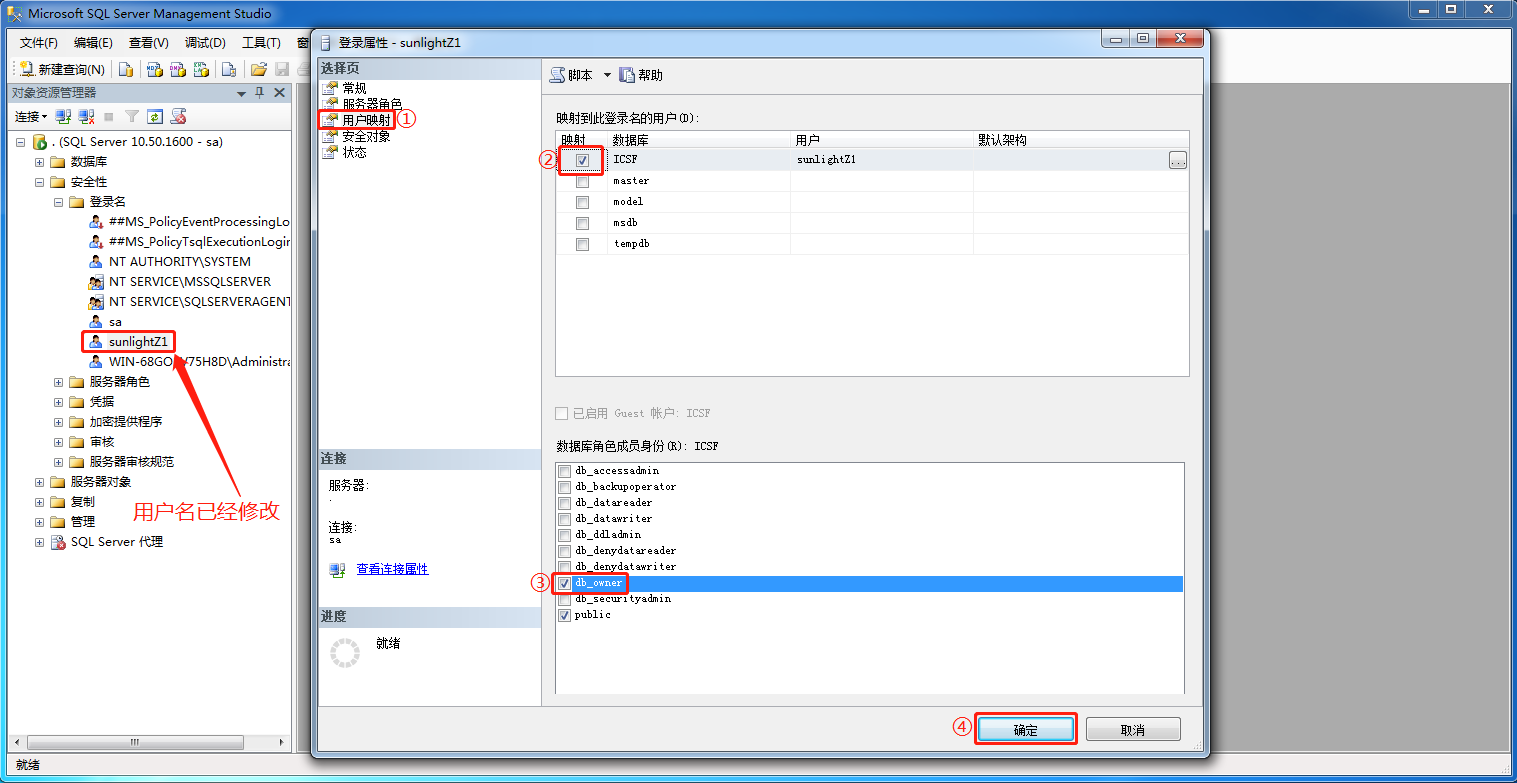This screenshot has height=783, width=1517.
Task: Click the Database Engine Query icon
Action: pyautogui.click(x=126, y=70)
